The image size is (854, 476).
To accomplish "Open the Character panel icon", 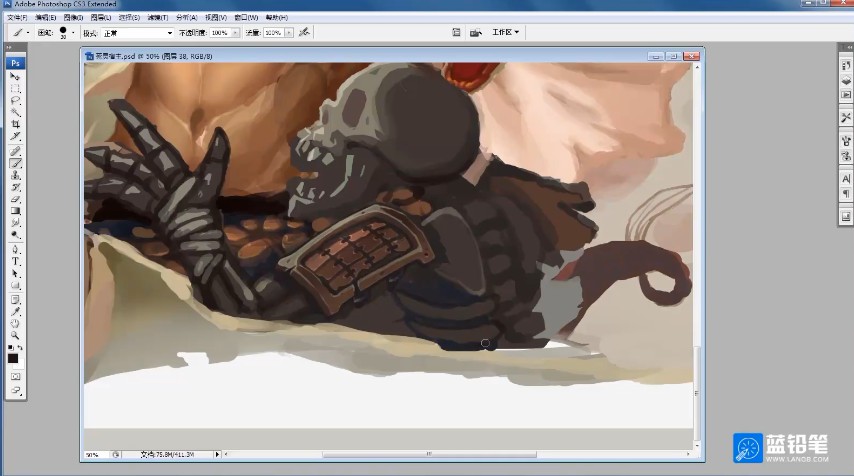I will coord(846,179).
